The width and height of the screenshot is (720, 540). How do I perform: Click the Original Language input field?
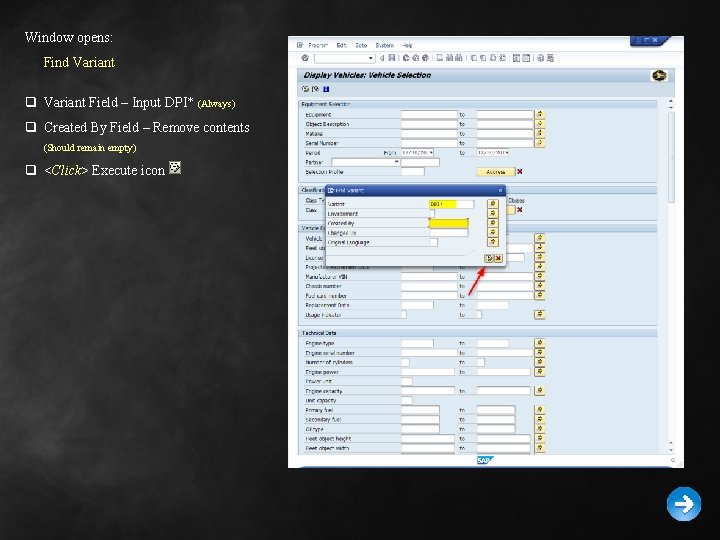click(x=433, y=242)
